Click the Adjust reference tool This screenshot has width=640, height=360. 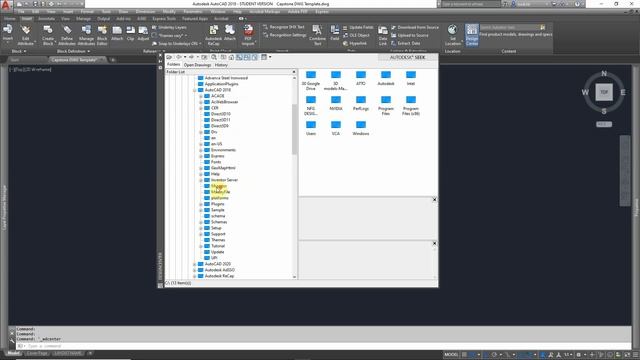tap(143, 33)
